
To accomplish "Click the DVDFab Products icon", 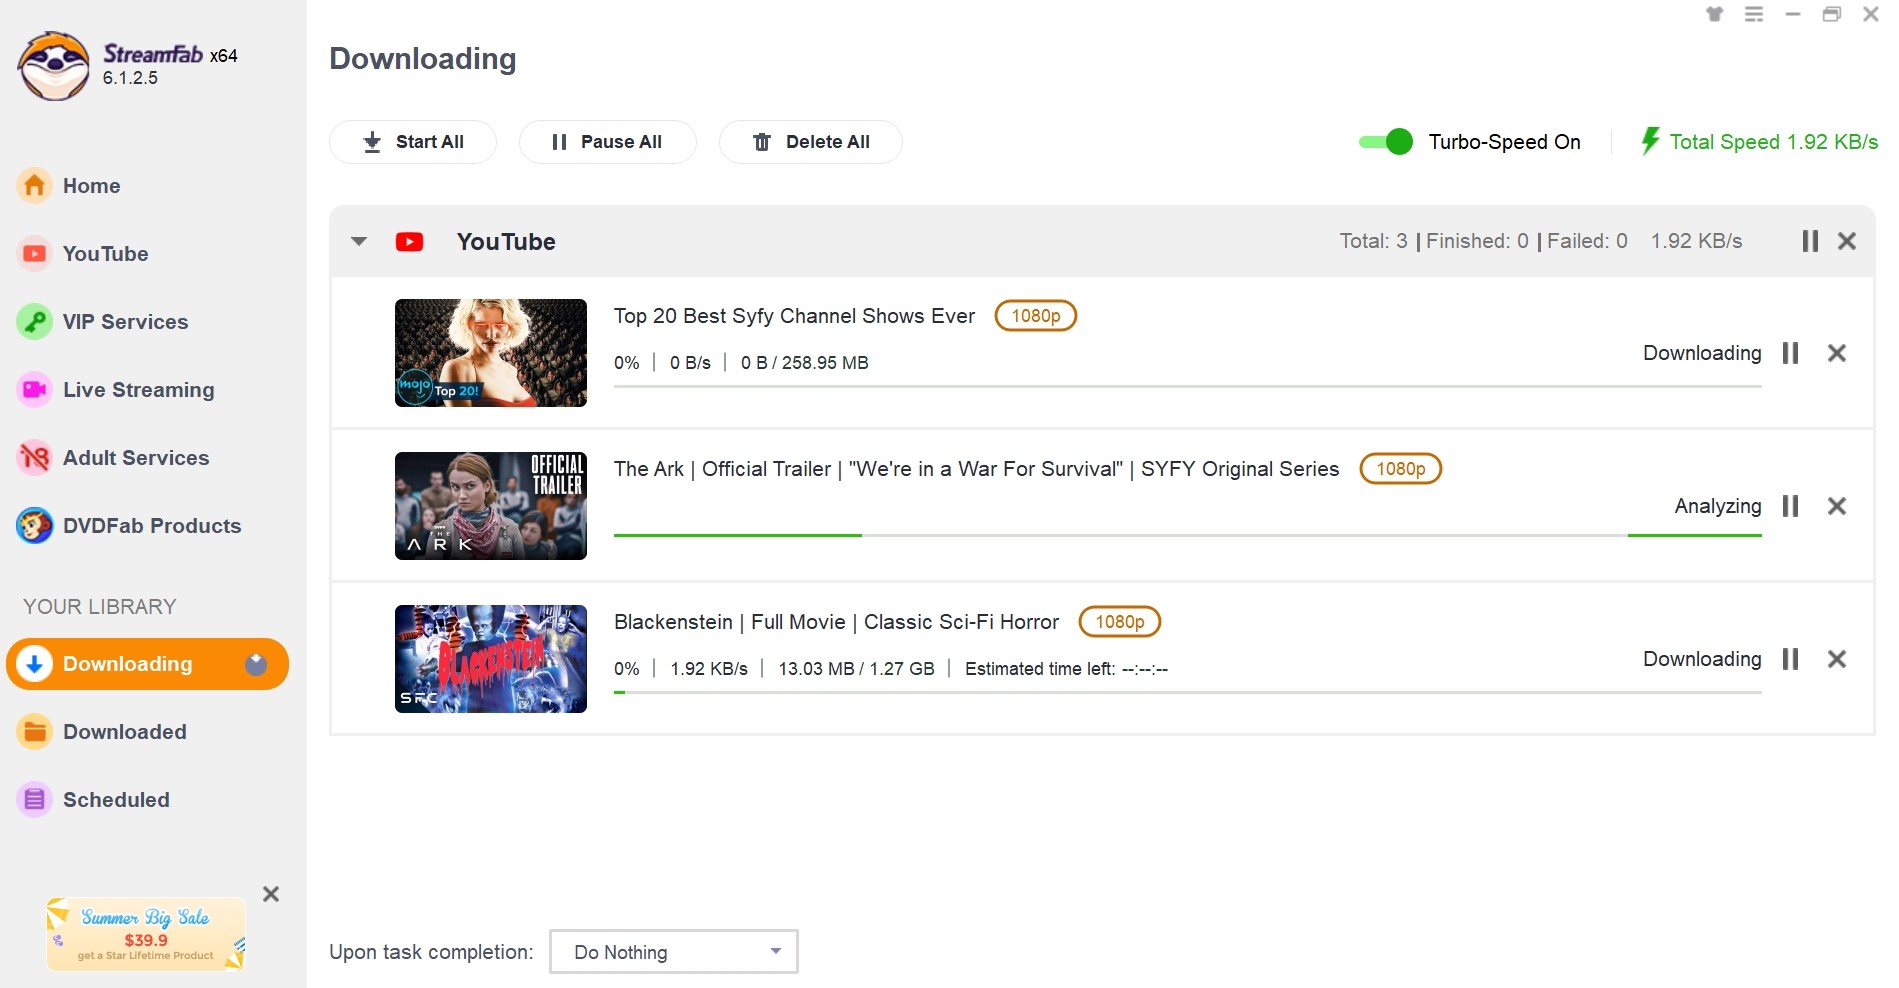I will (x=35, y=526).
